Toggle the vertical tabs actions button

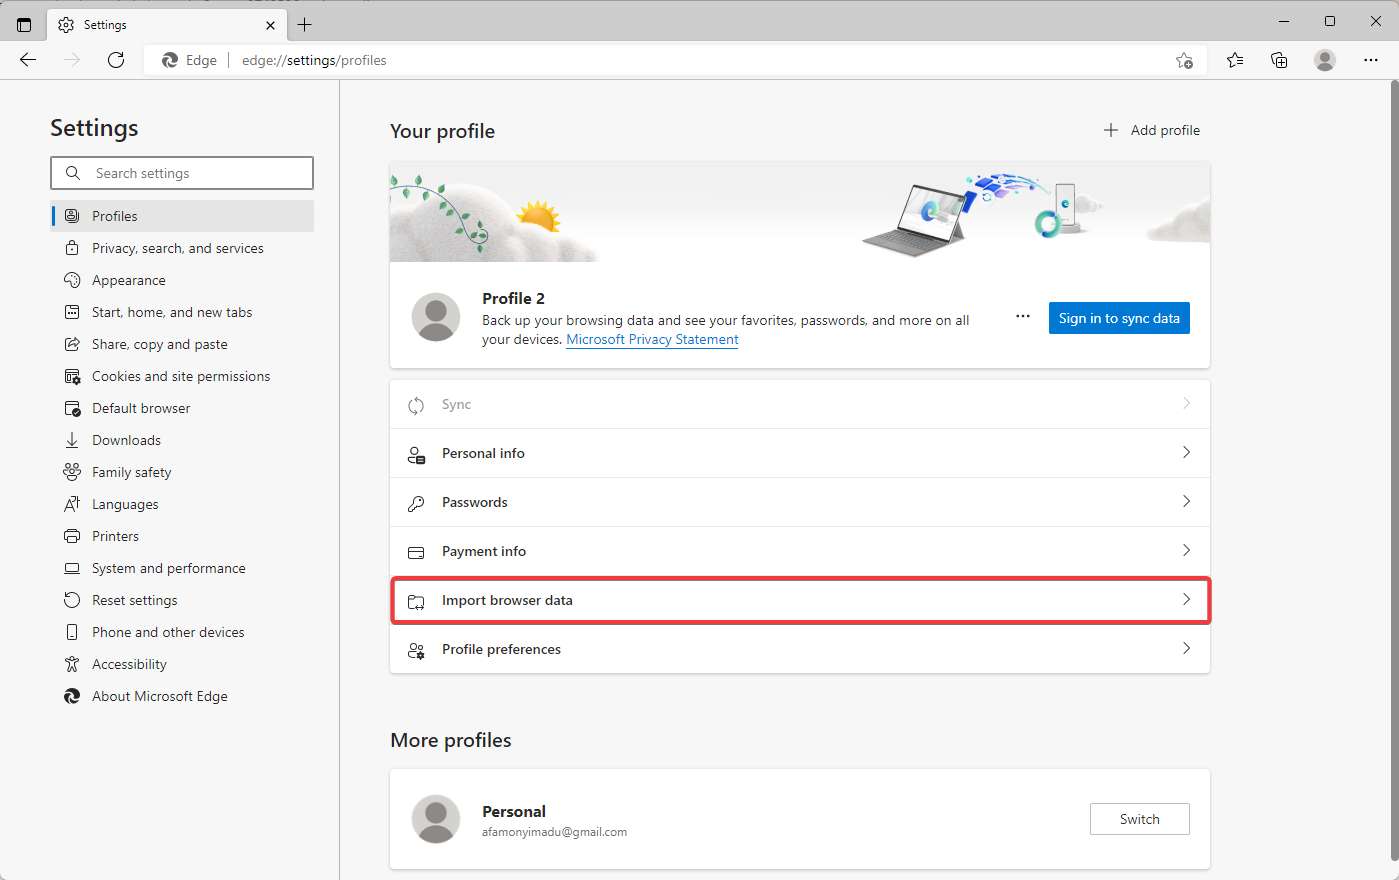click(x=24, y=25)
